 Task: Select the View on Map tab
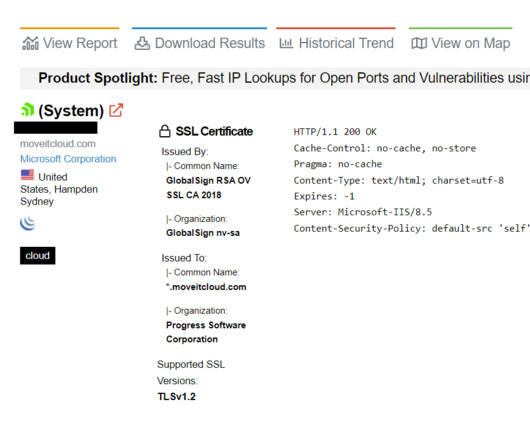(x=460, y=43)
